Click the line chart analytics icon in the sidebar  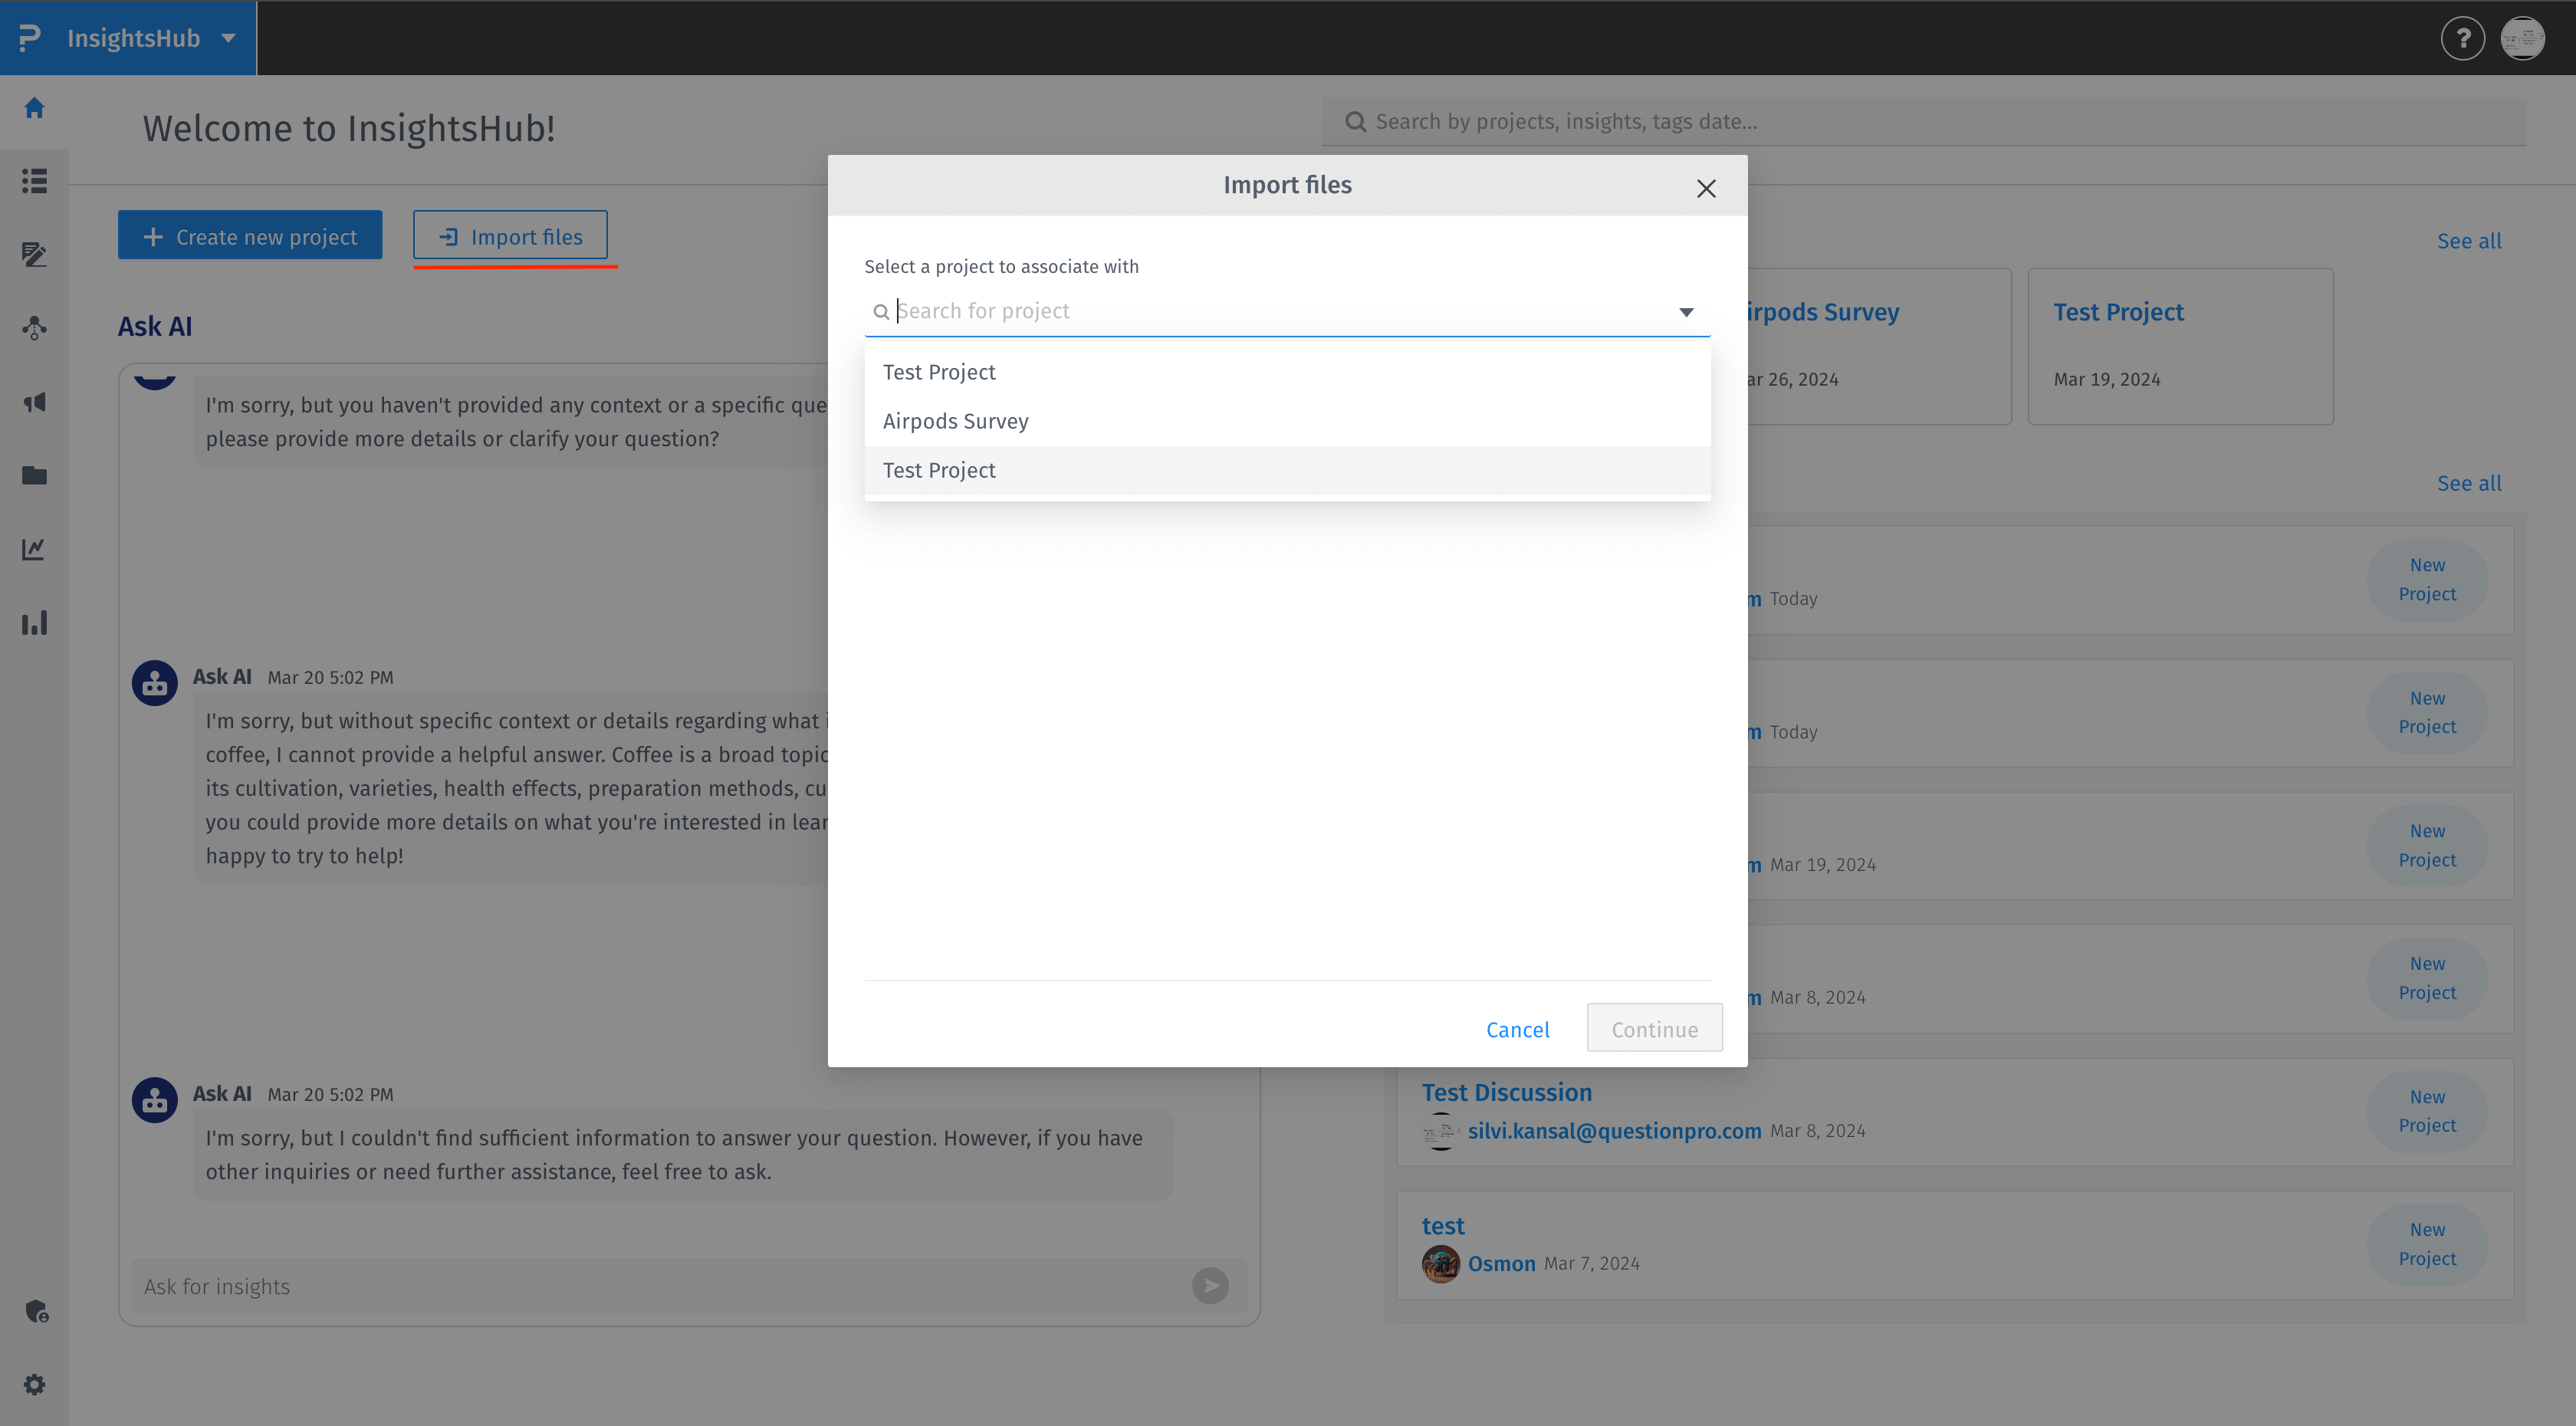34,549
